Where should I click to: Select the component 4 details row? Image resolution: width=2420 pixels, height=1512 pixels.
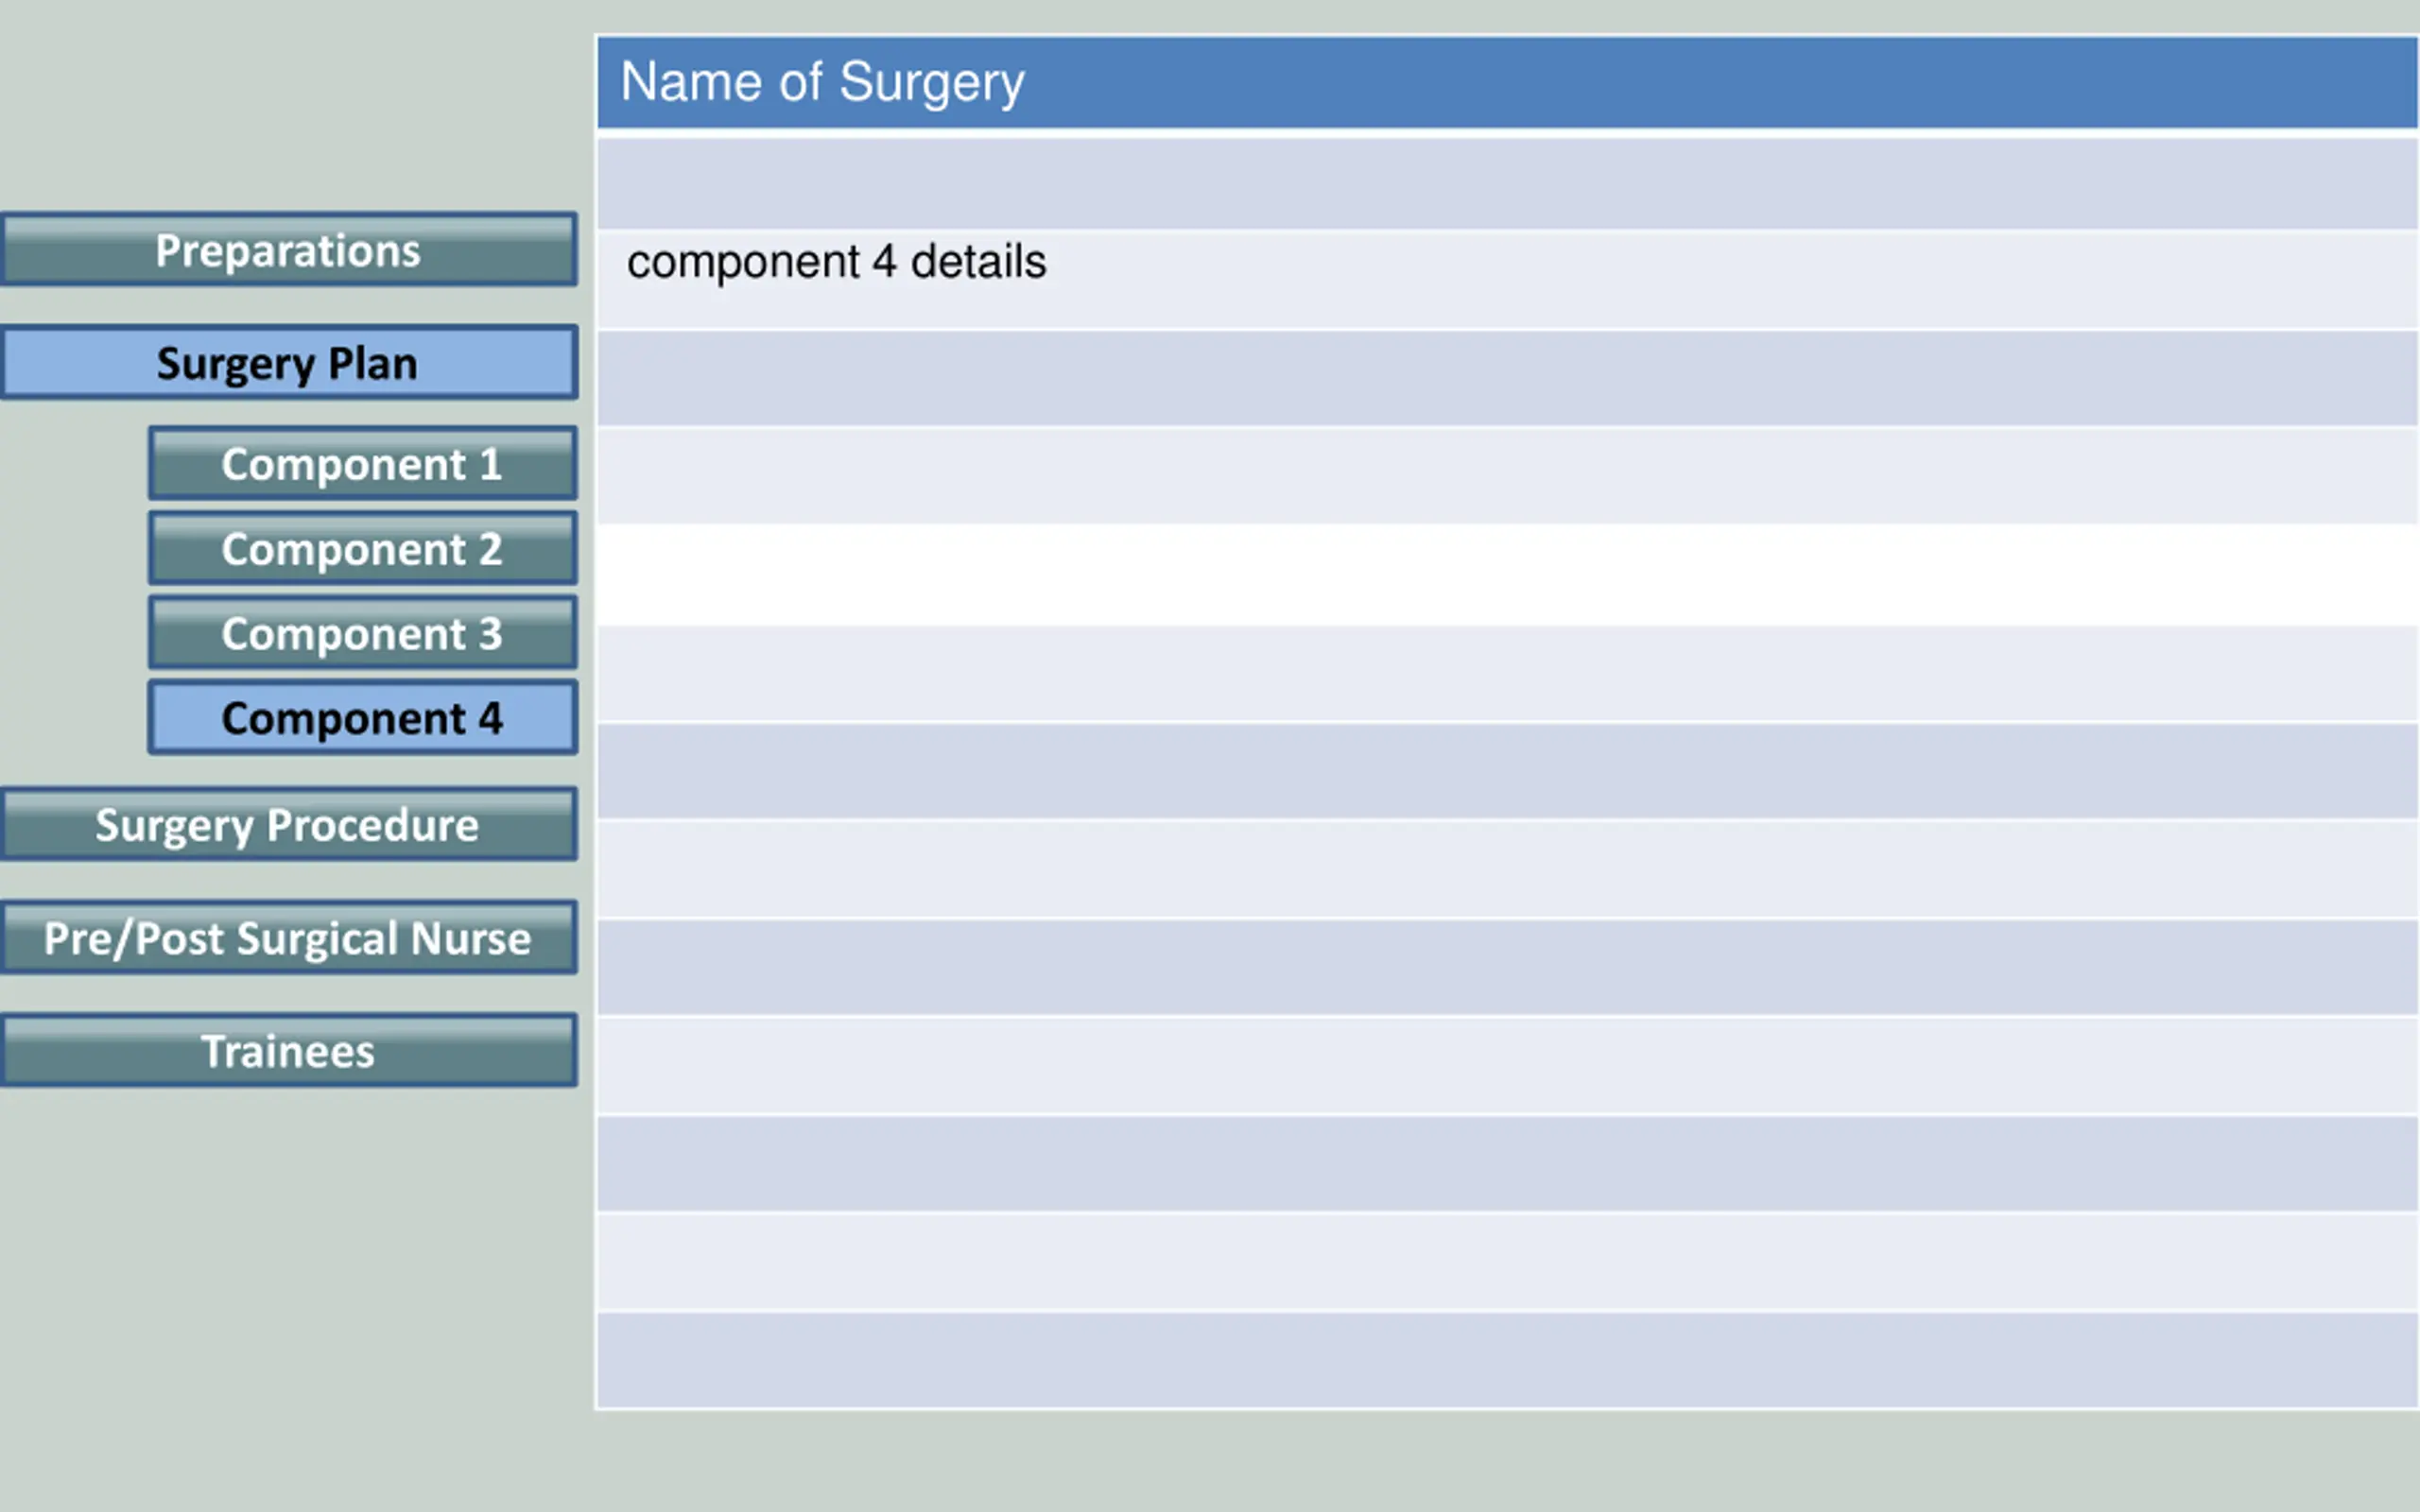pos(1508,279)
